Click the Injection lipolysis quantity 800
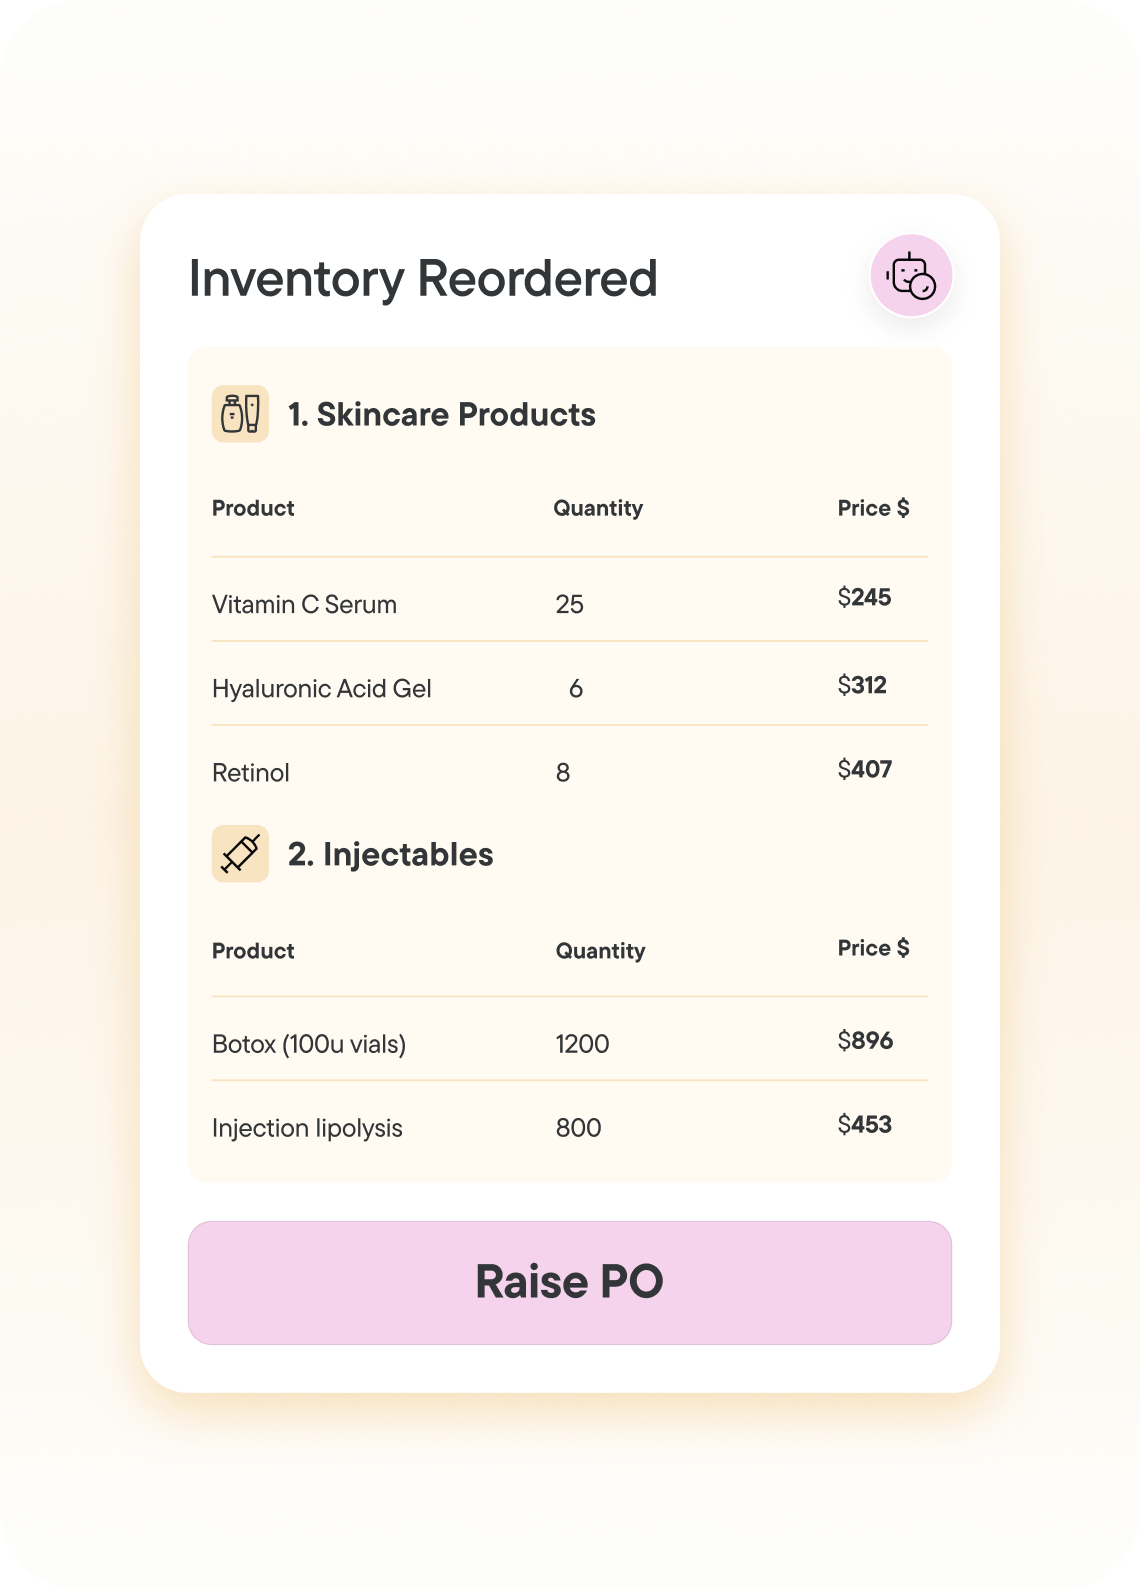Screen dimensions: 1140x1590 coord(578,1128)
